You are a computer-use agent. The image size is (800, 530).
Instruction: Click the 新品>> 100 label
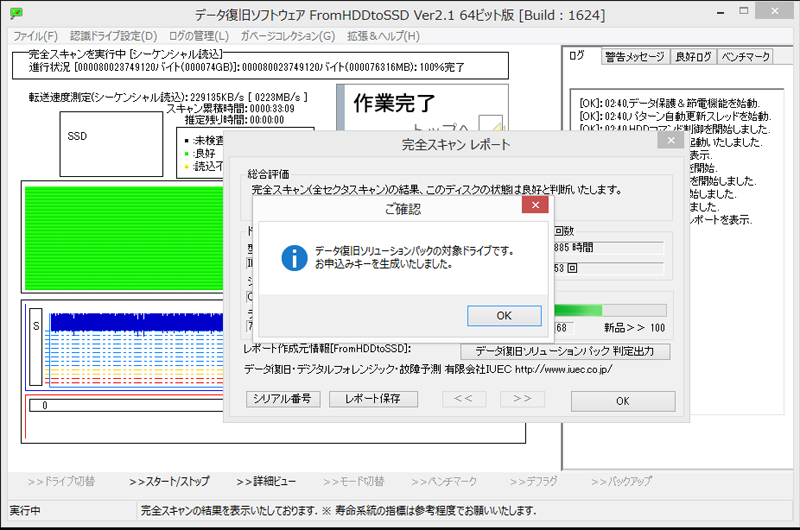click(635, 327)
